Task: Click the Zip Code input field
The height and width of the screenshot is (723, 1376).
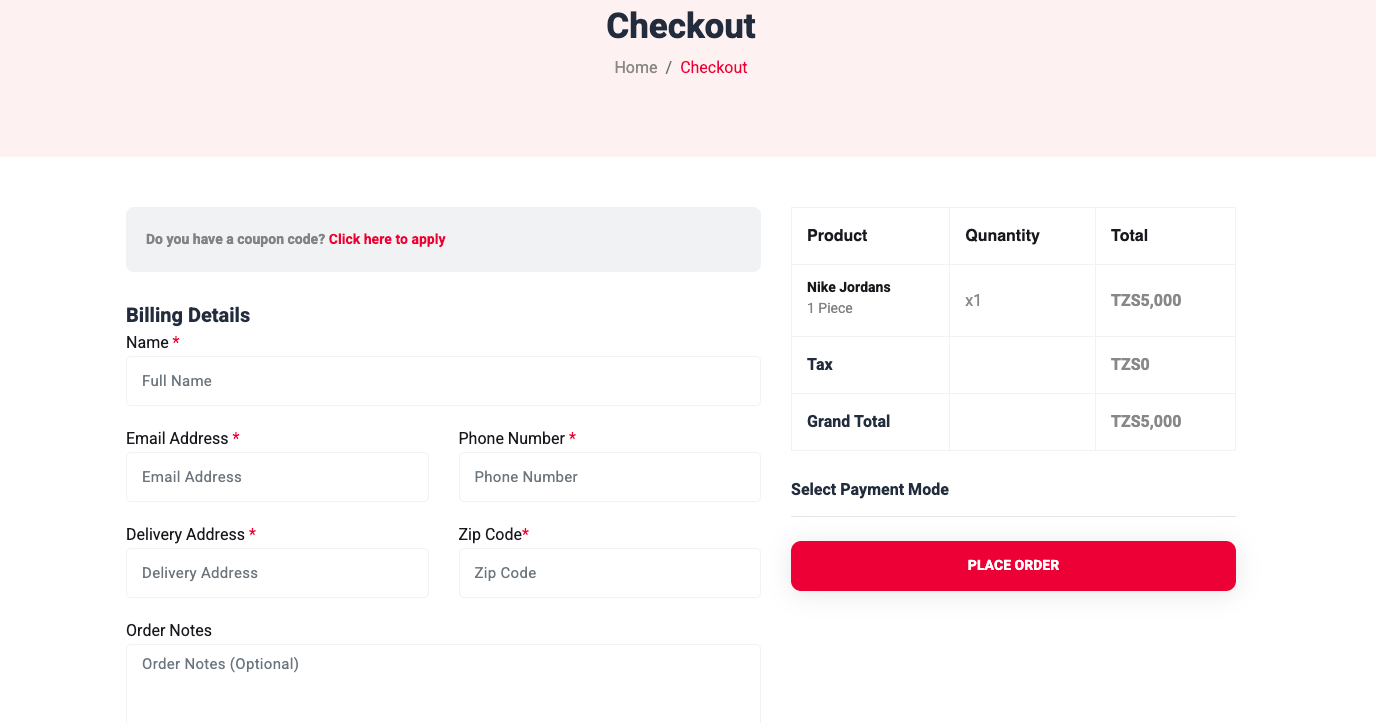Action: (609, 573)
